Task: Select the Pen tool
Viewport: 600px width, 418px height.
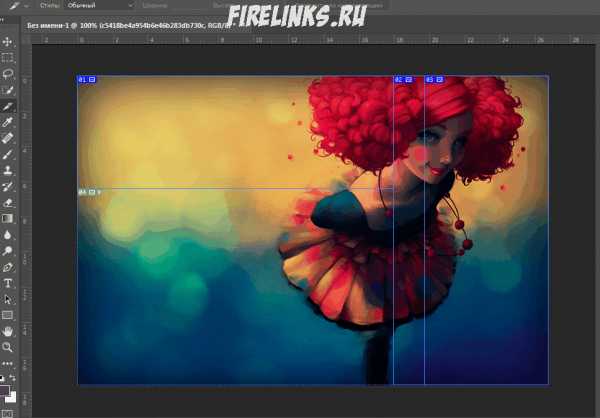Action: pos(7,267)
